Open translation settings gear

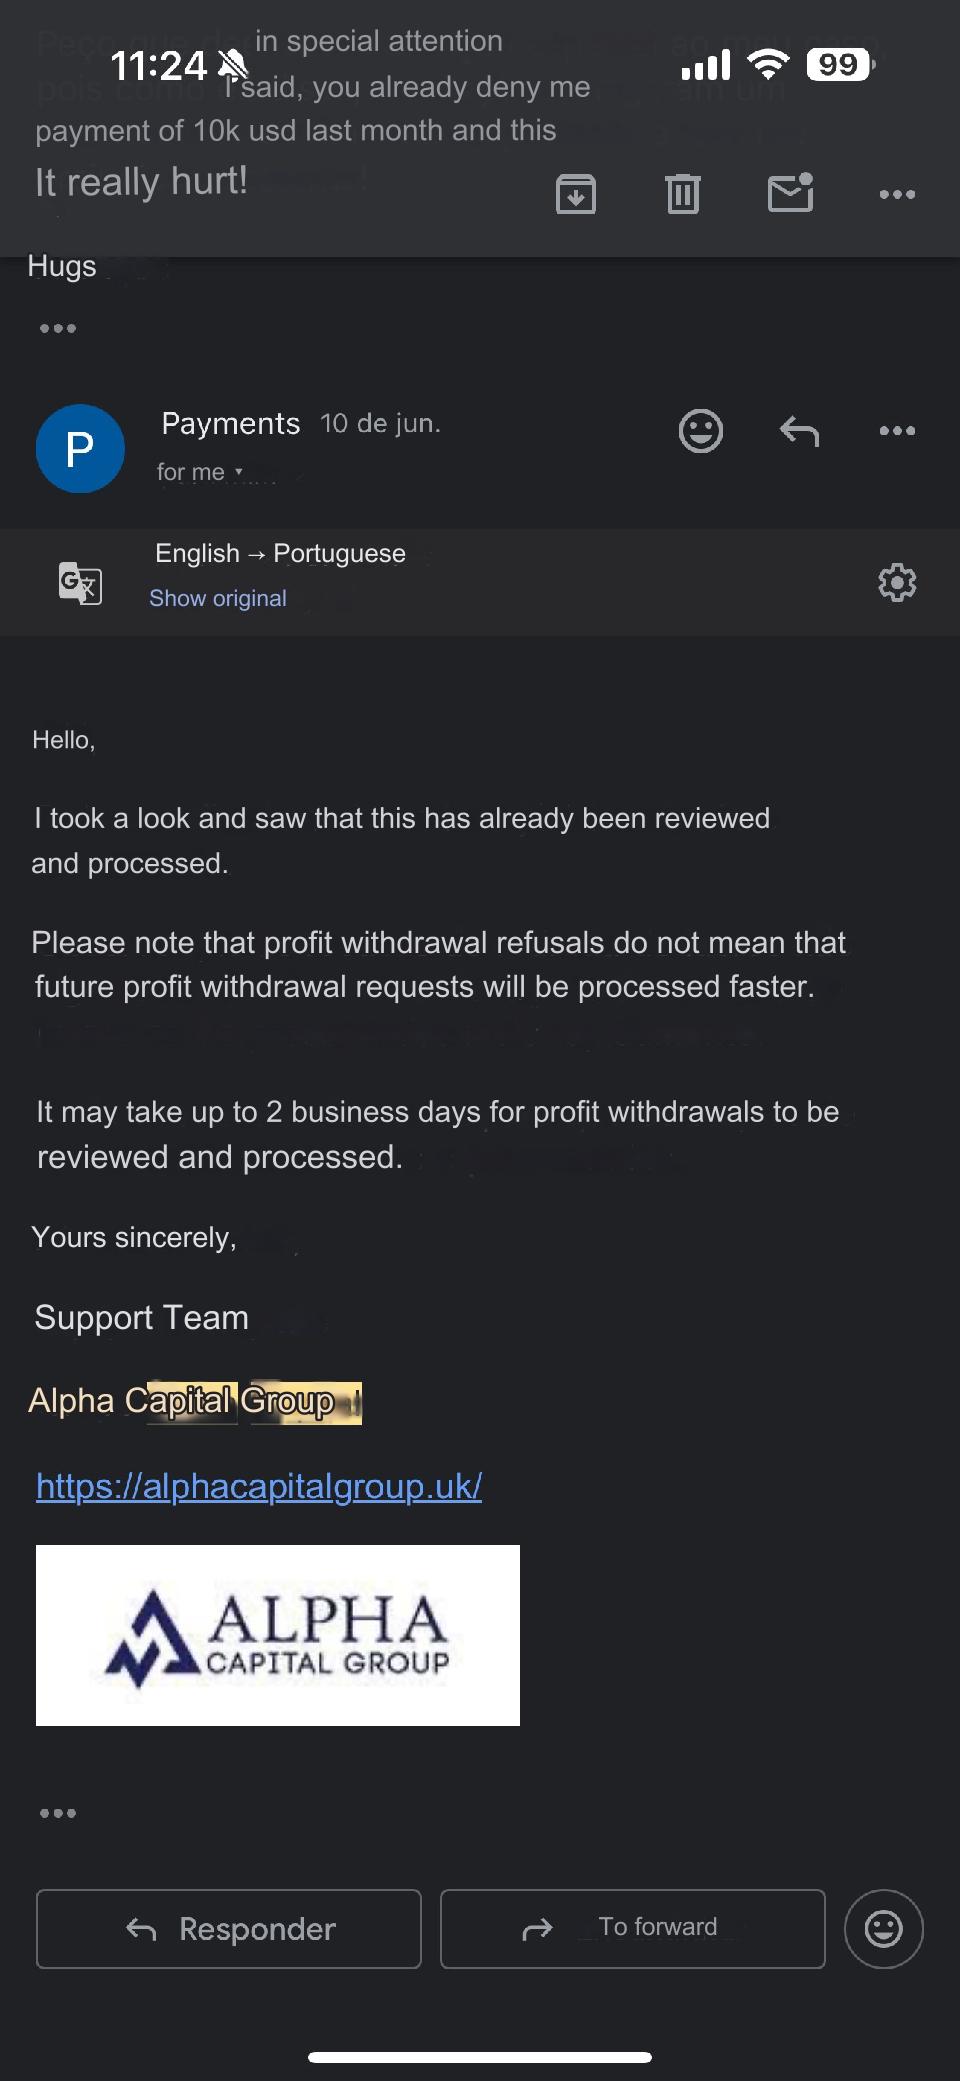click(897, 582)
